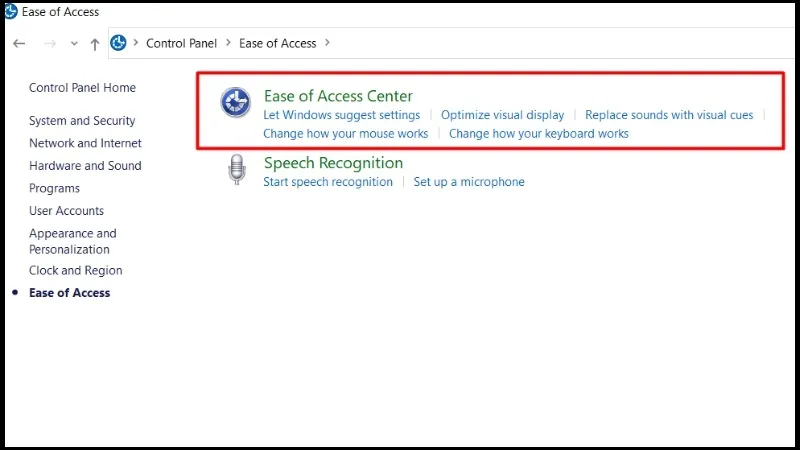Click the Up one level arrow
The image size is (800, 450).
(x=95, y=44)
